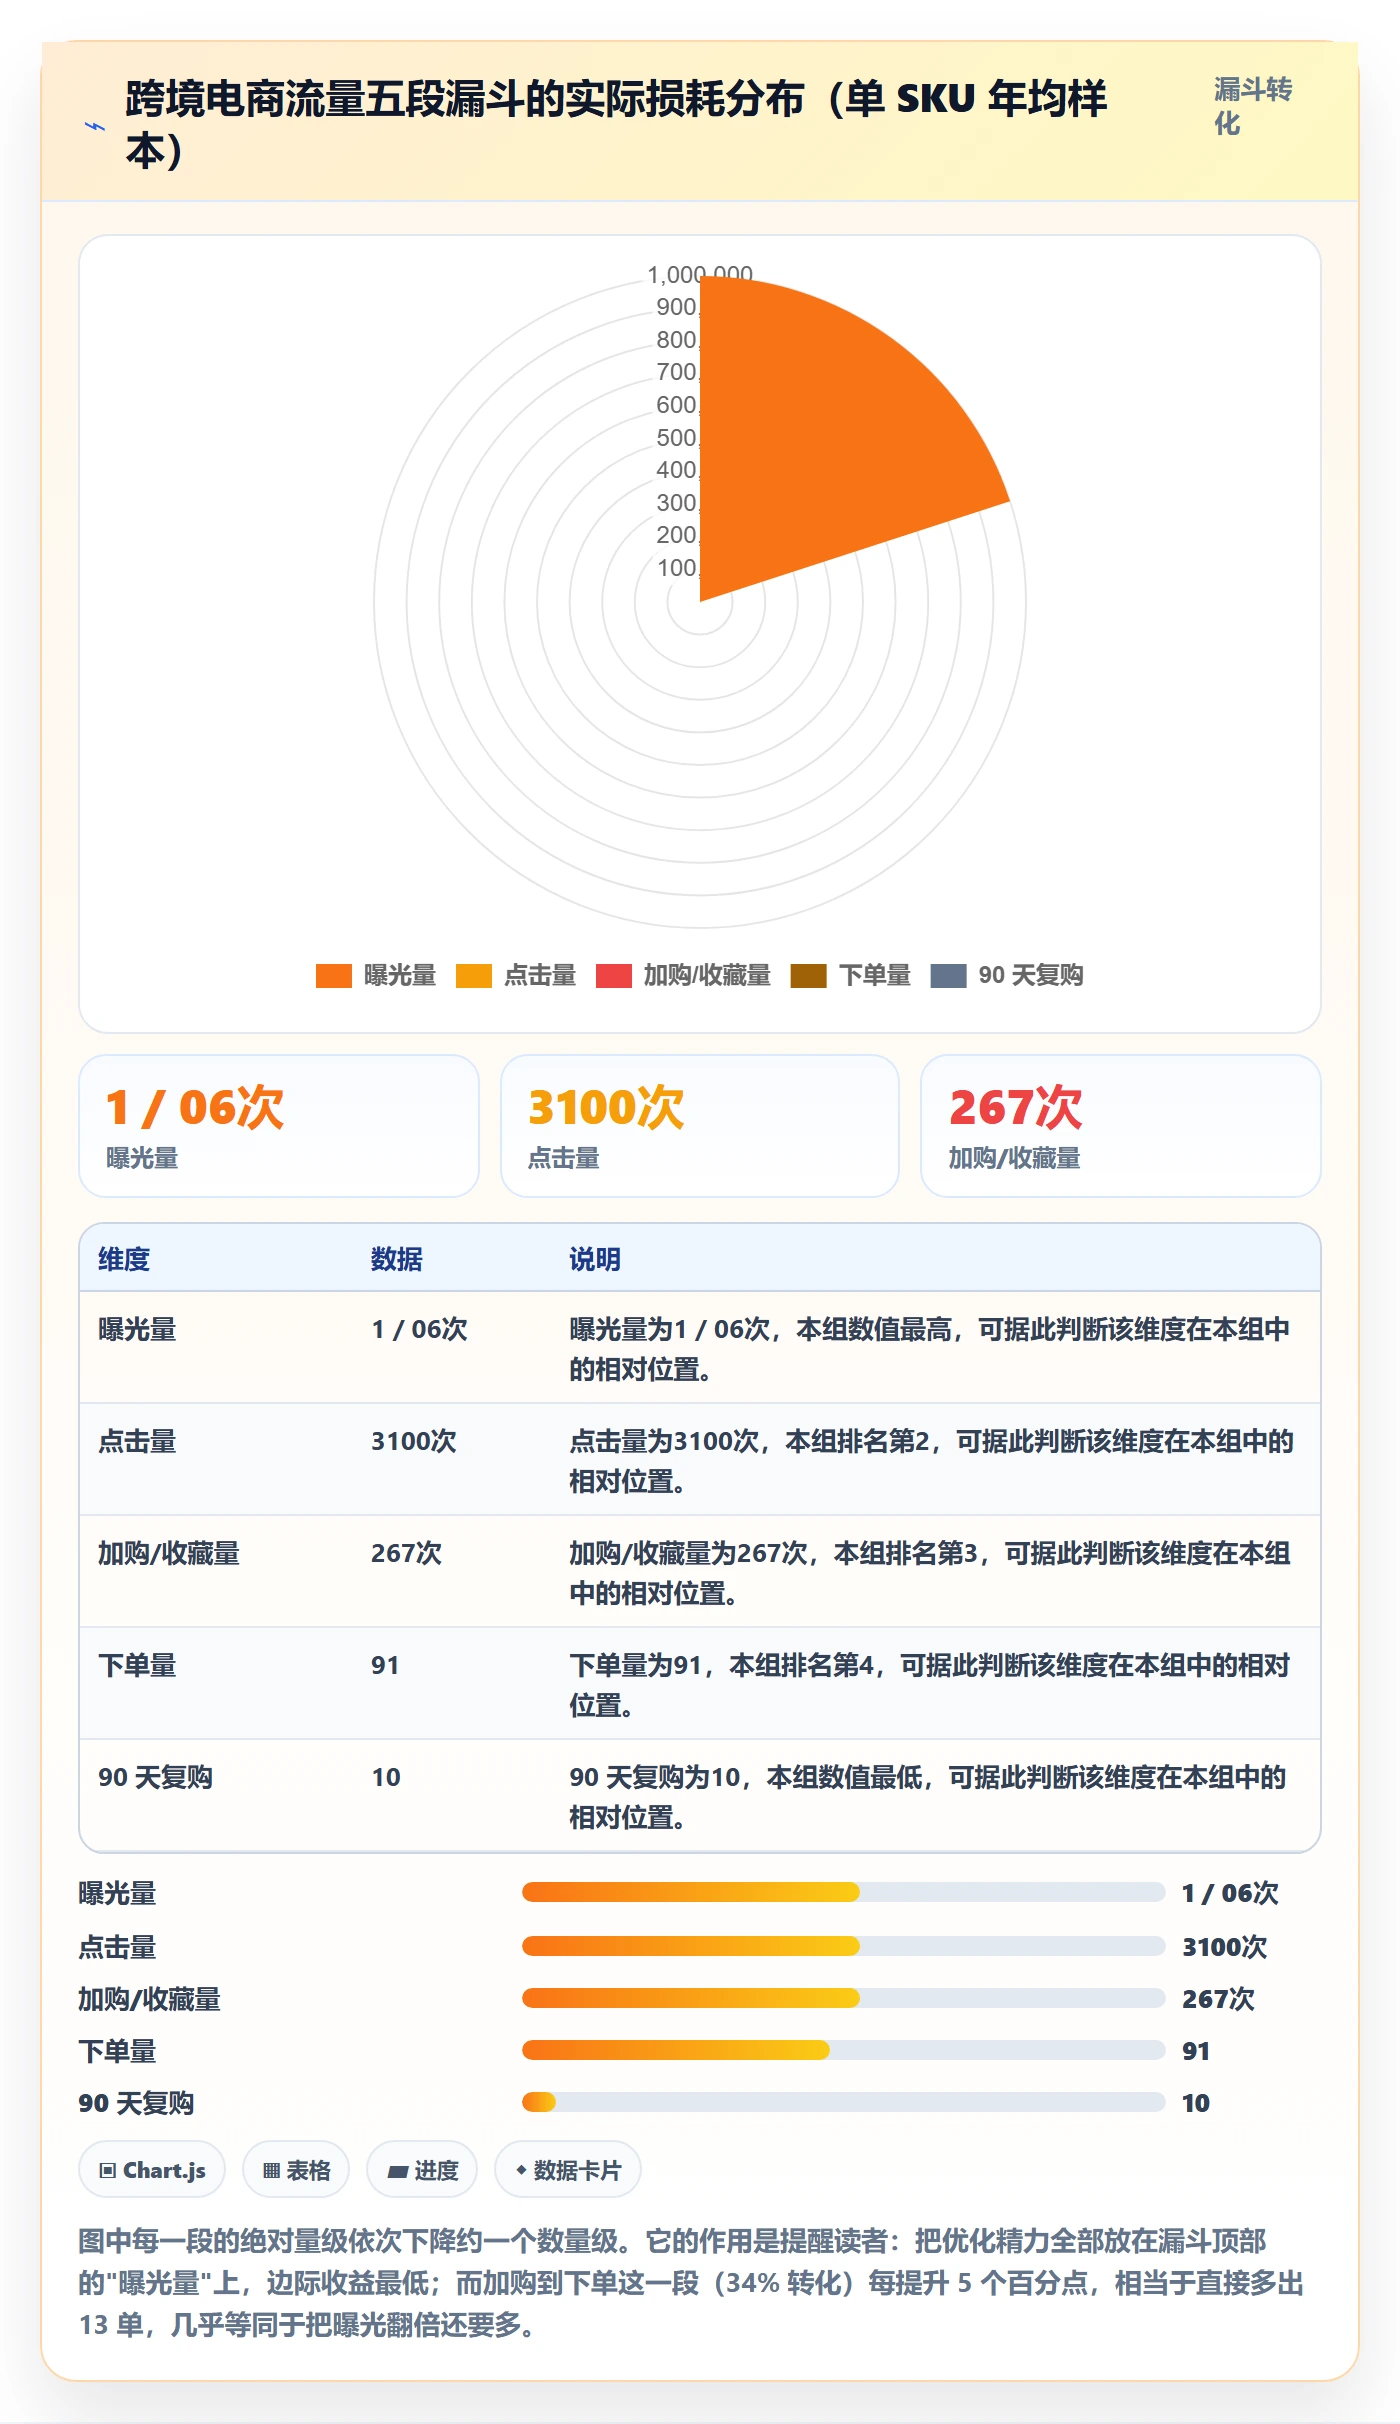Open the 曝光量 stat card
Viewport: 1400px width, 2424px height.
click(279, 1126)
